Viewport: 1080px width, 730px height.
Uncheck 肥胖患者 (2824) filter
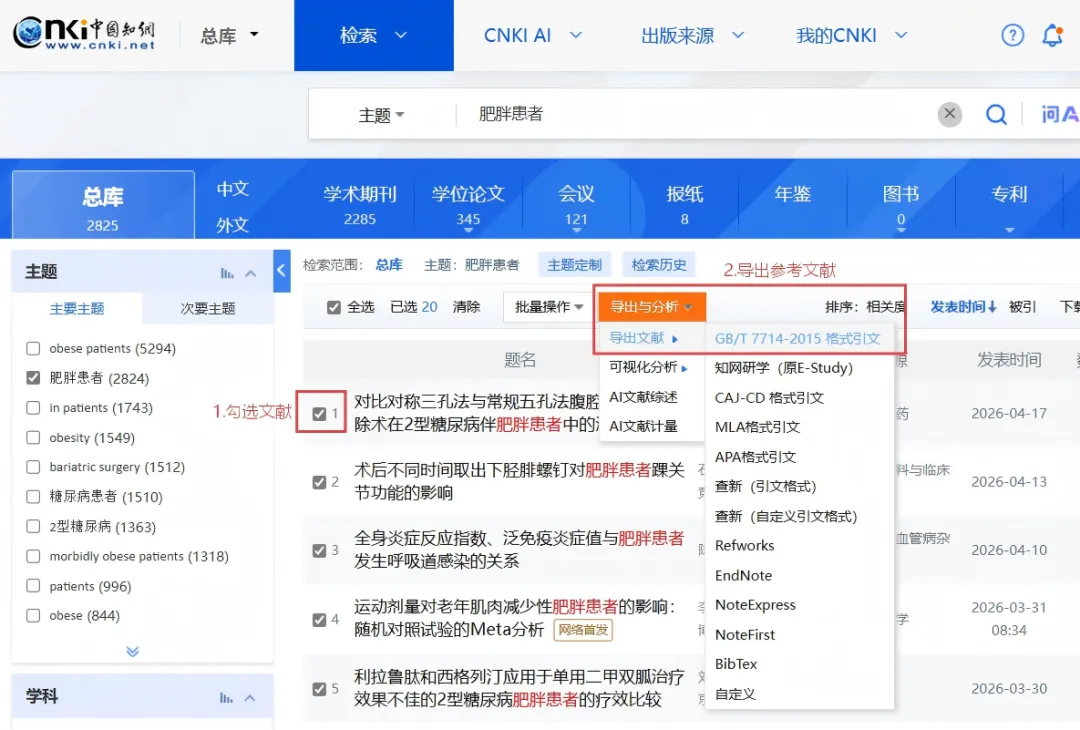(33, 378)
